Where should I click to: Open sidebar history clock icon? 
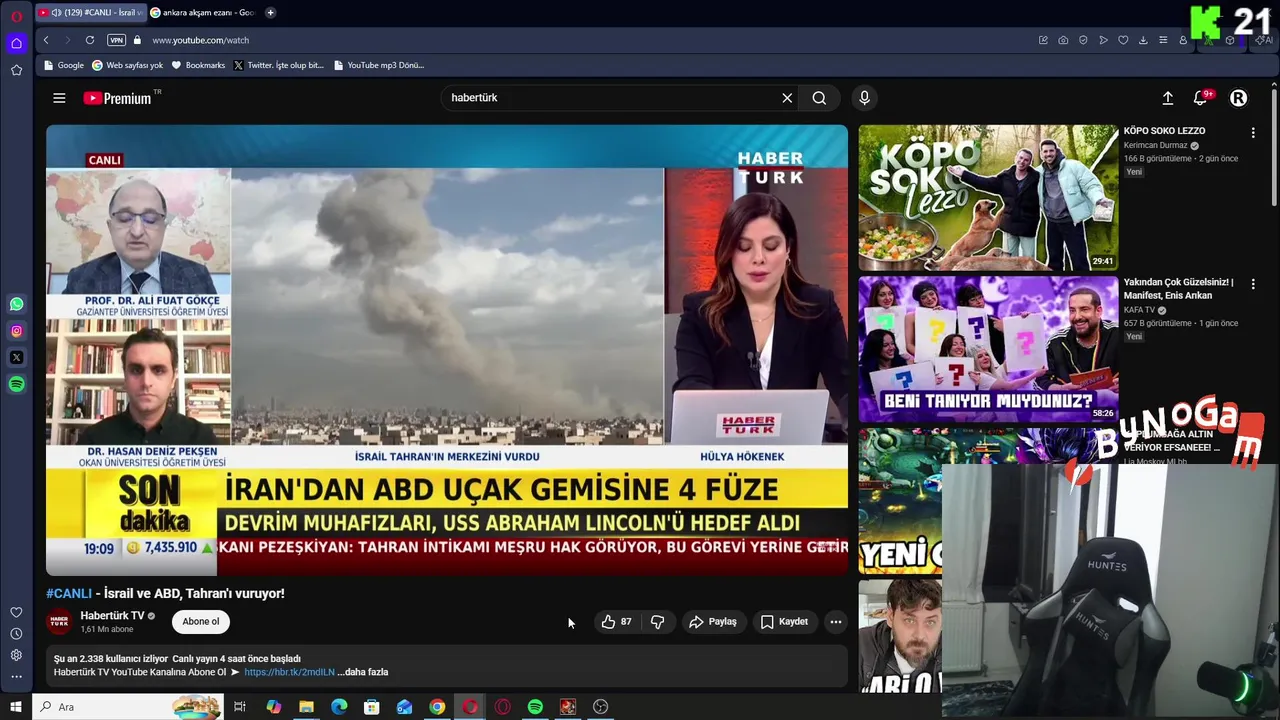point(16,634)
